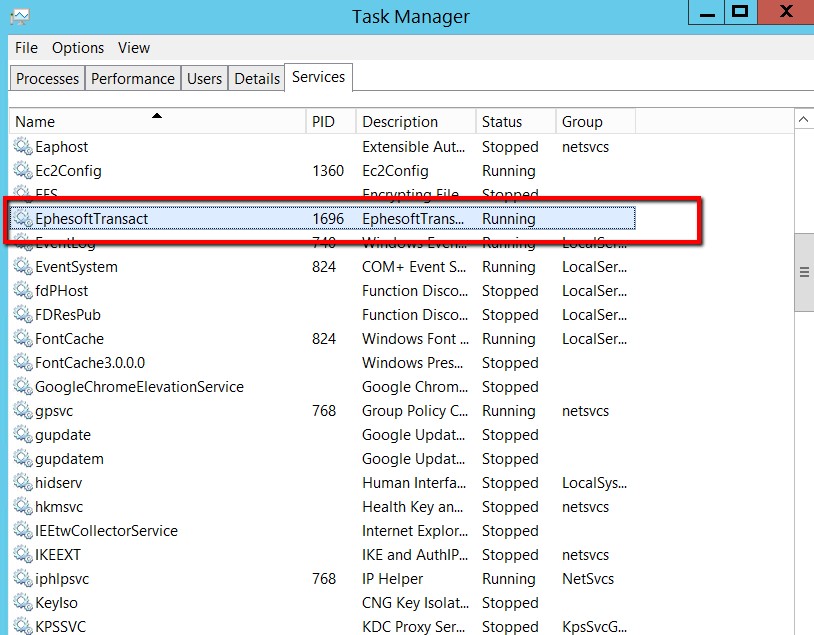814x635 pixels.
Task: Click the gear icon beside gpsvc
Action: tap(23, 410)
